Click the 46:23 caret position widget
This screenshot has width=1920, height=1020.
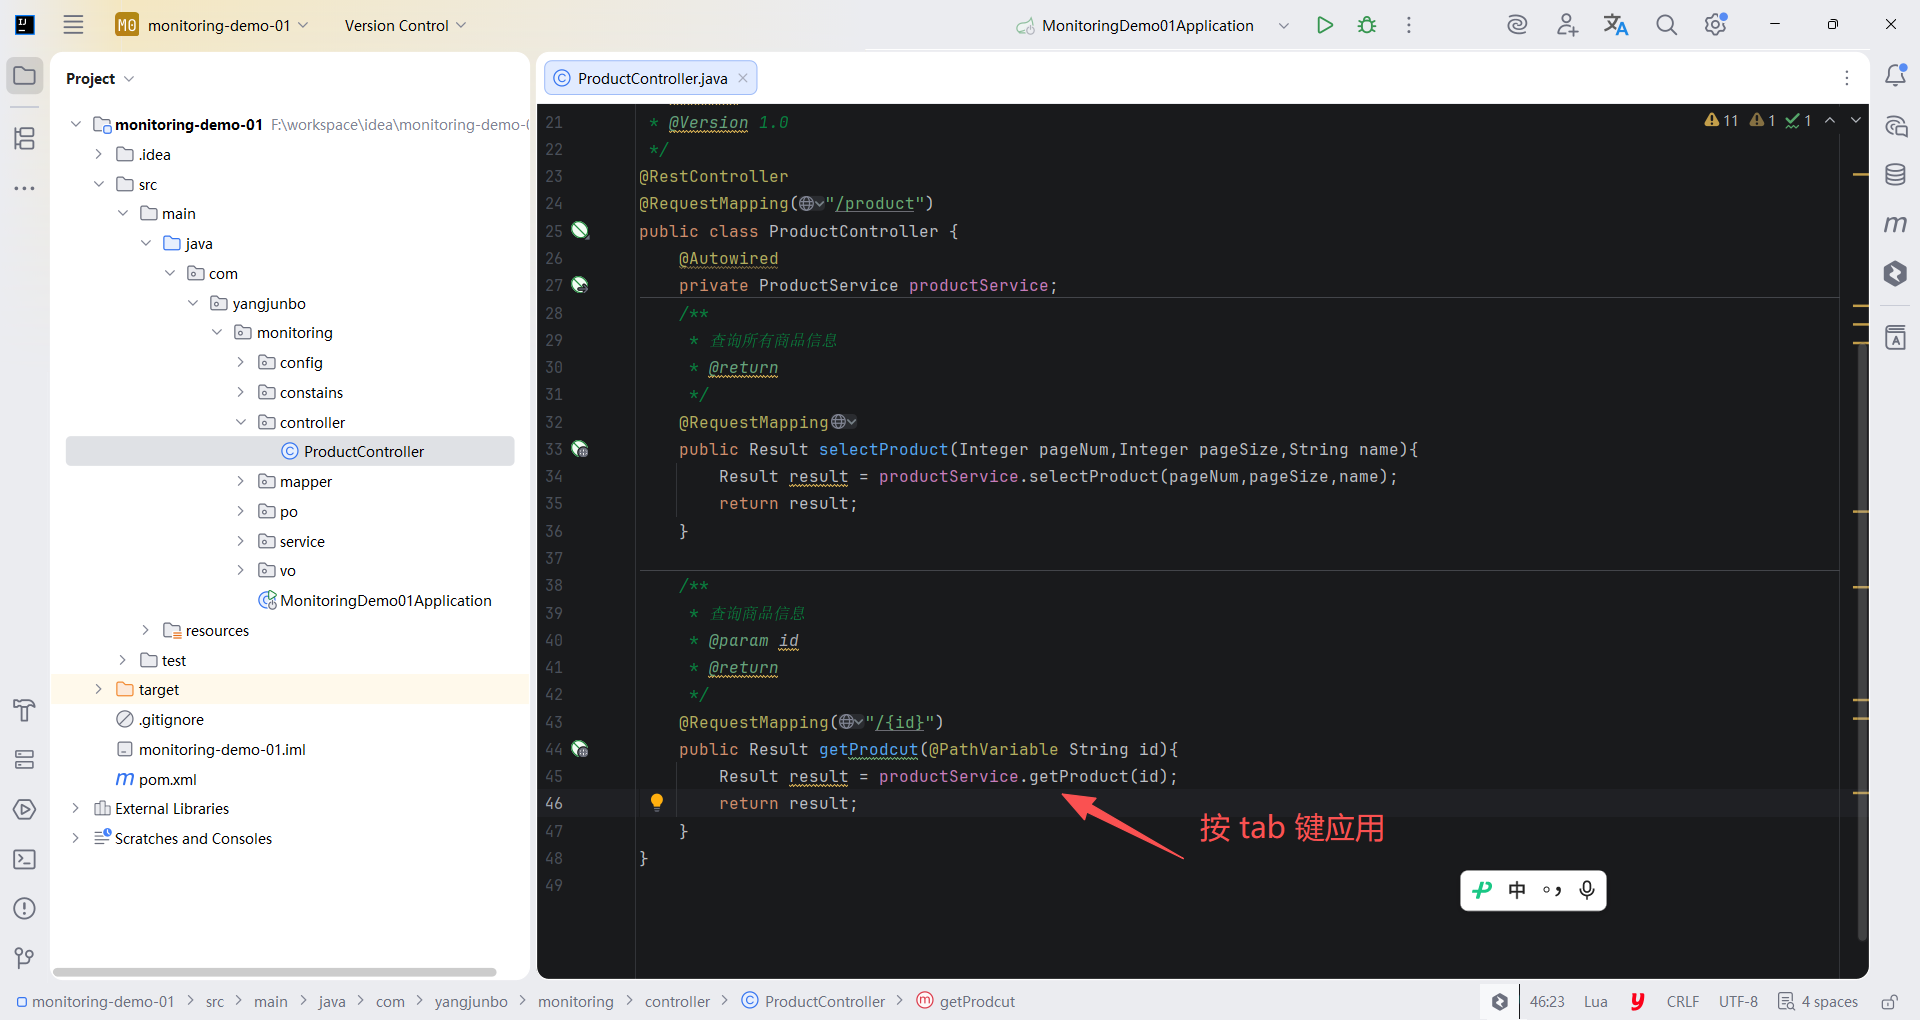click(x=1547, y=1001)
